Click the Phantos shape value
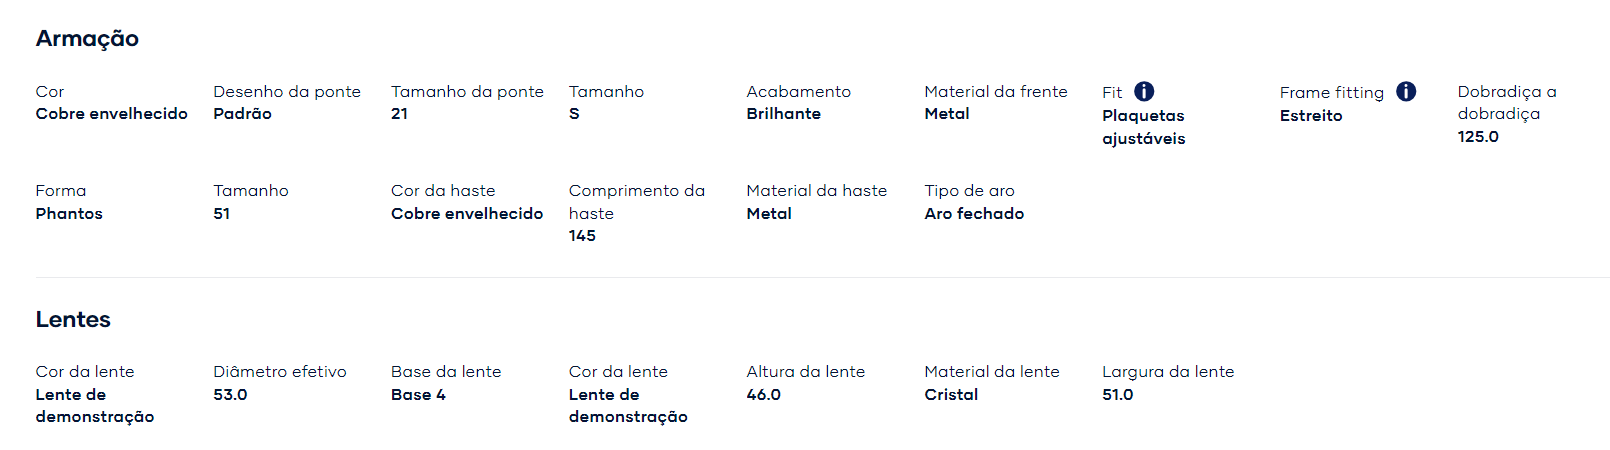This screenshot has height=450, width=1610. [69, 214]
